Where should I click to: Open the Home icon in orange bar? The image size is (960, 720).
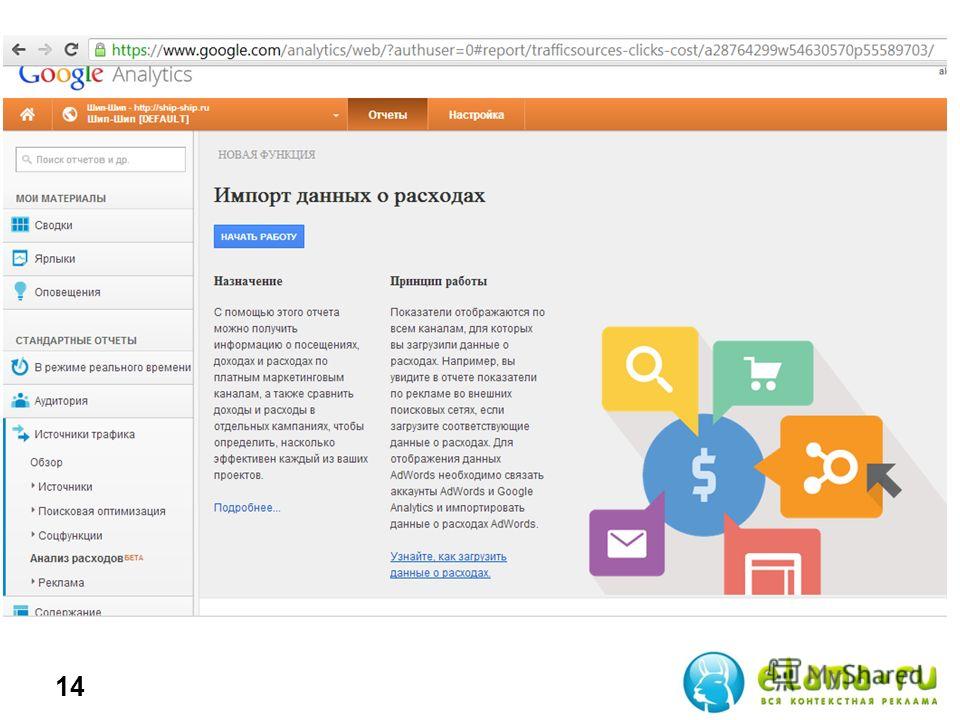[x=27, y=114]
